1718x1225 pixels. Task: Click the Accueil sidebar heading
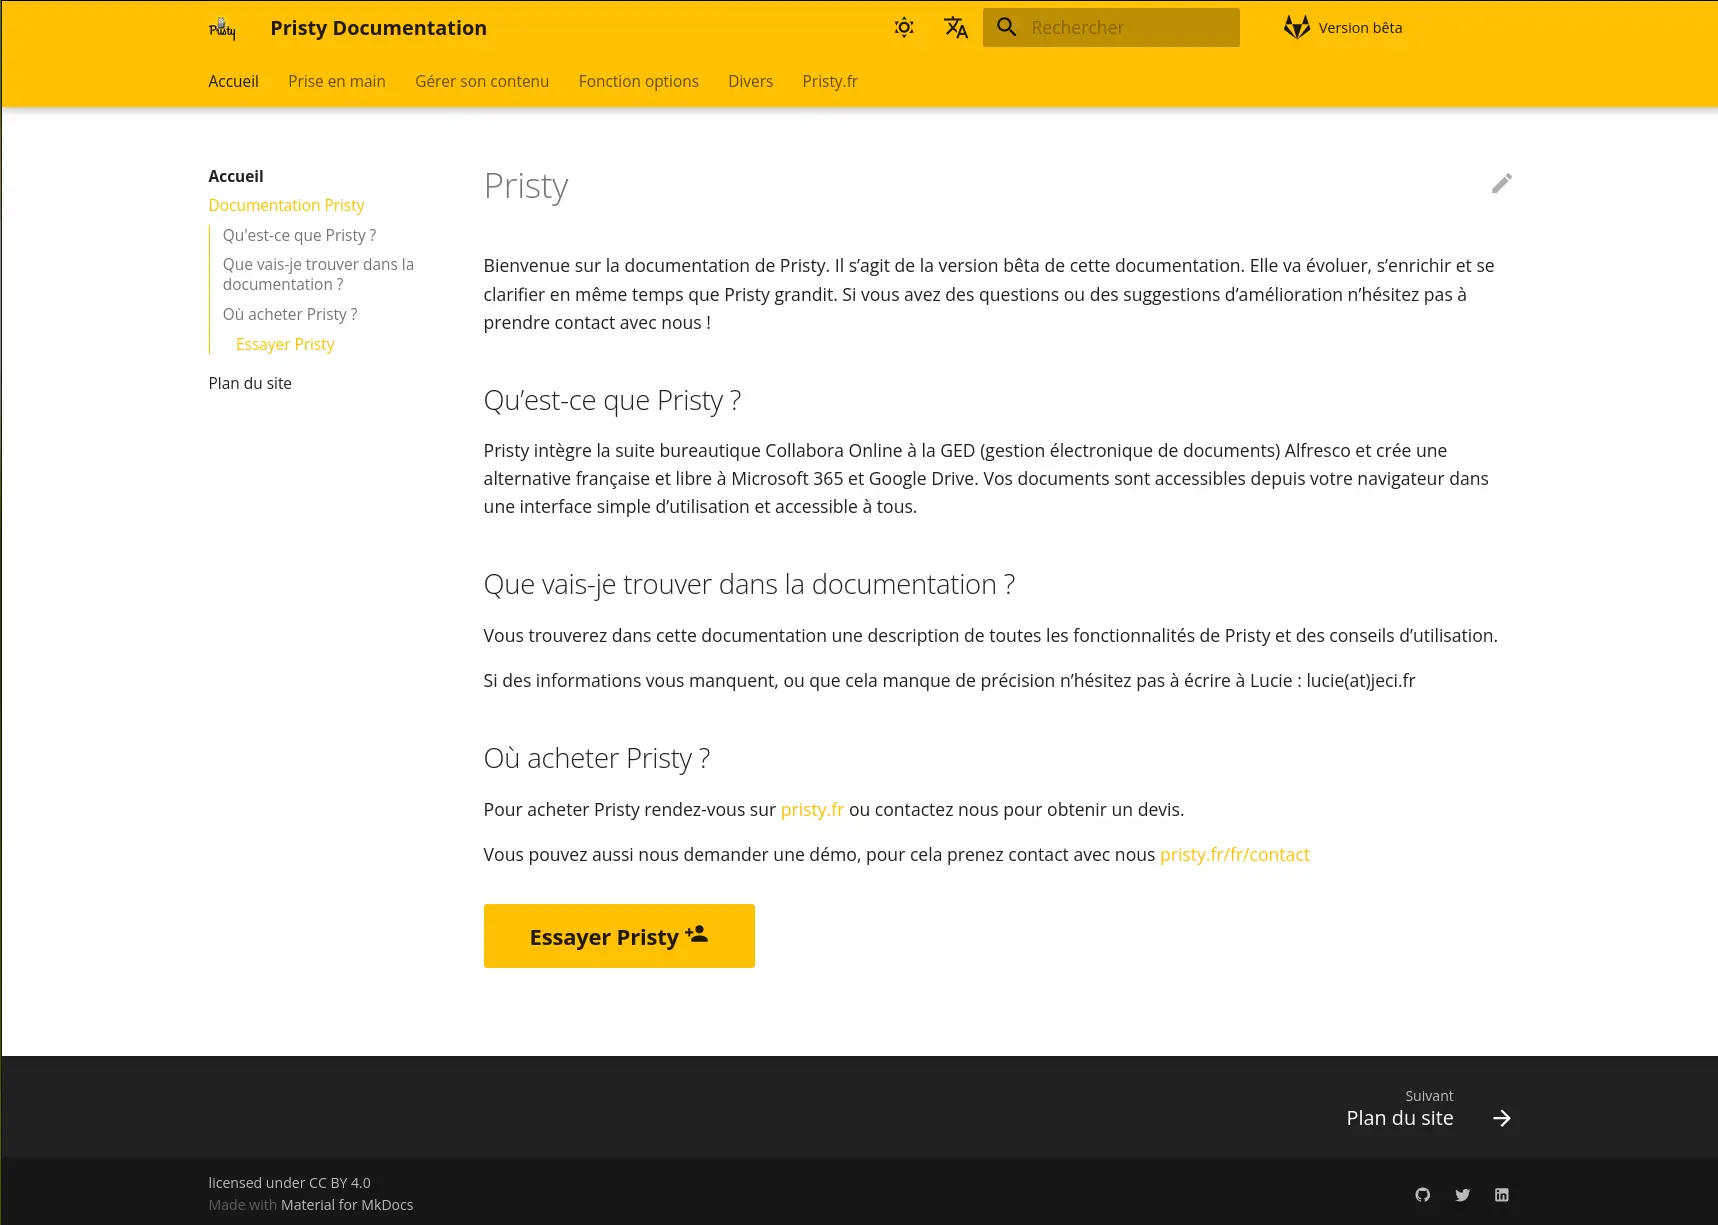(236, 176)
